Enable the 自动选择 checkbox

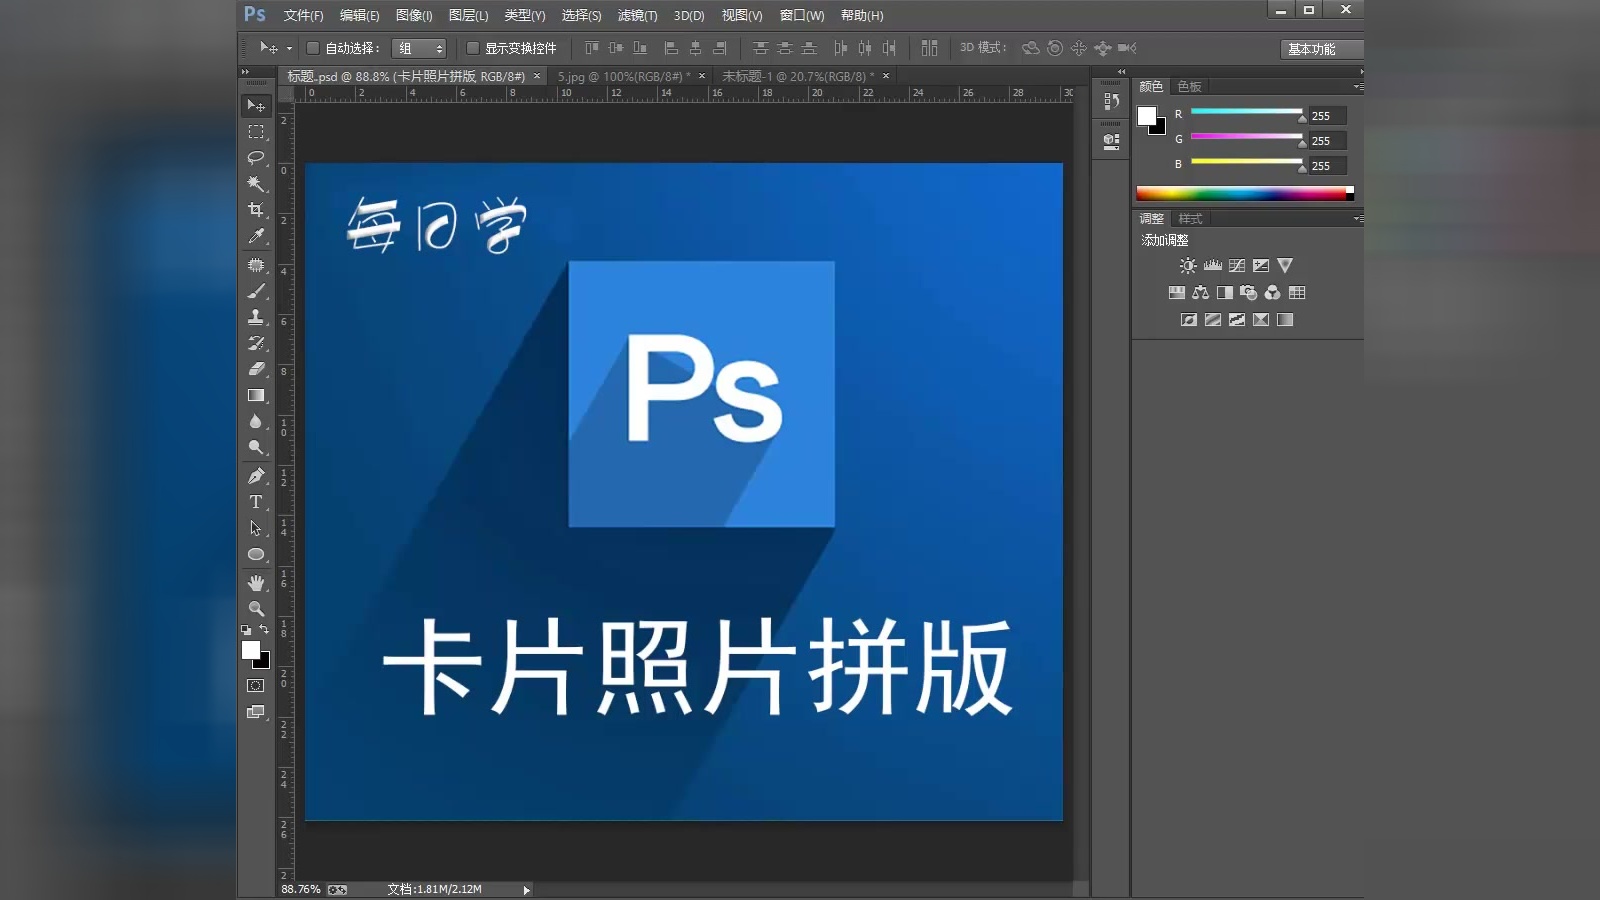[x=313, y=48]
